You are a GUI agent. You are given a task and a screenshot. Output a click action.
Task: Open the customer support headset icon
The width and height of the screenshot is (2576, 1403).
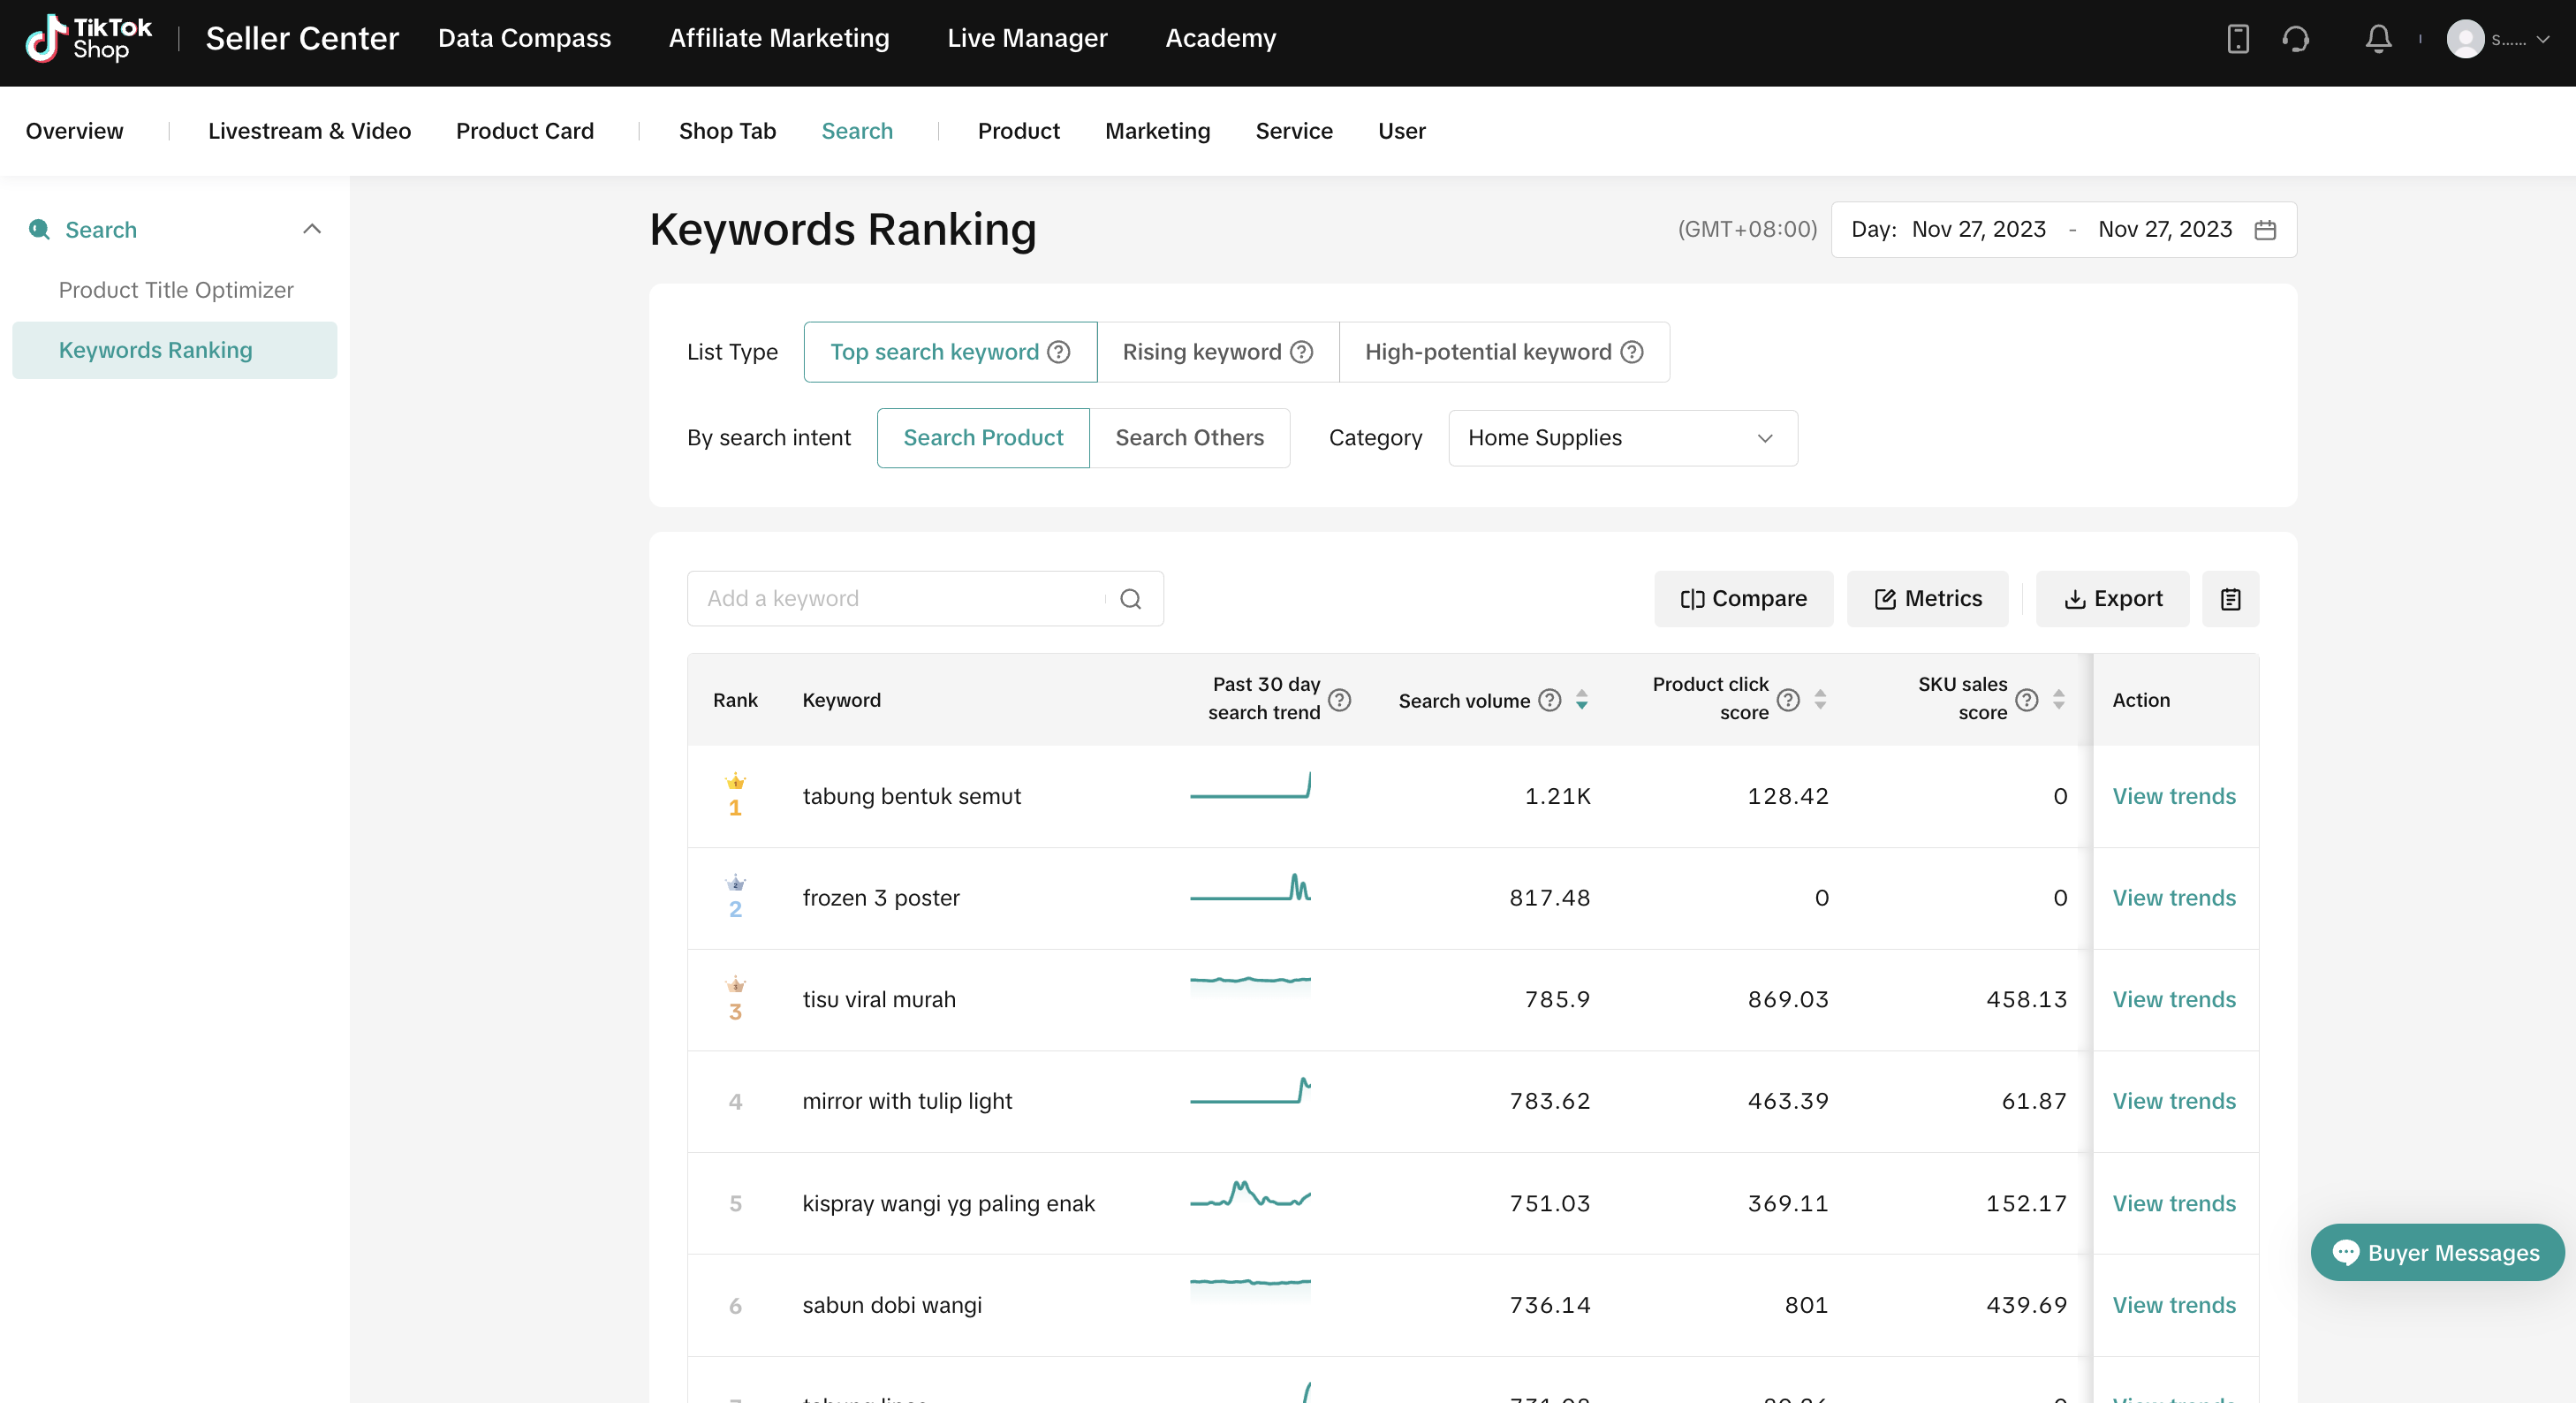click(2296, 39)
